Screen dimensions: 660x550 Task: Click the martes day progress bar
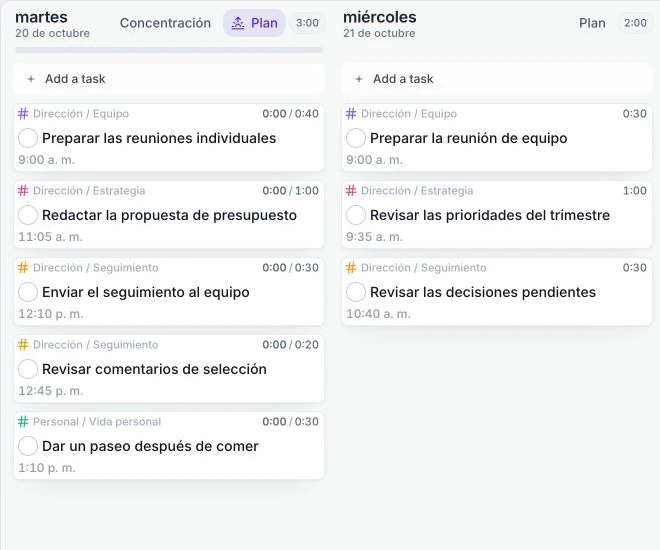pyautogui.click(x=169, y=50)
